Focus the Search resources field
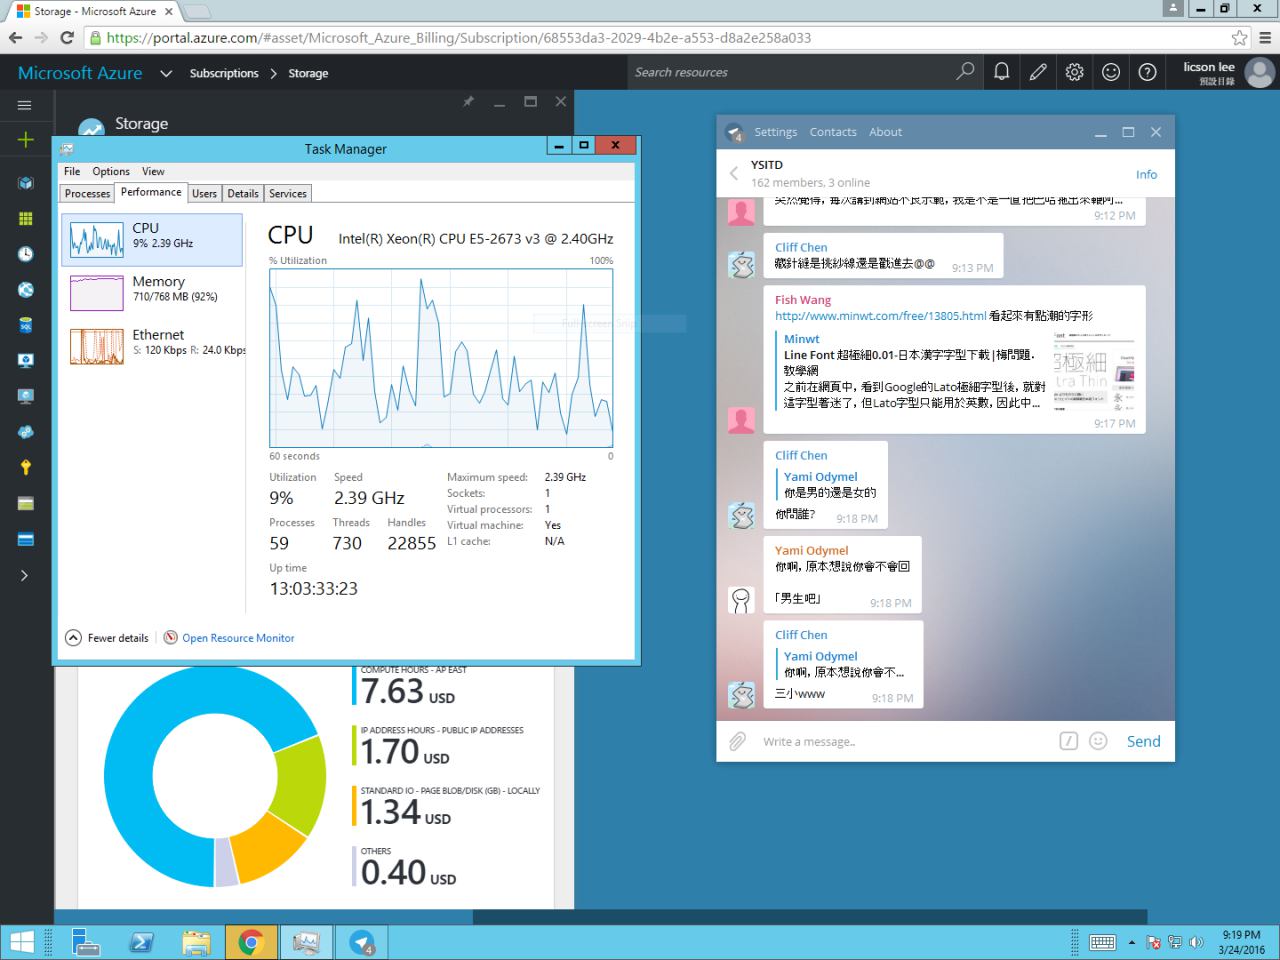1280x960 pixels. click(x=790, y=72)
